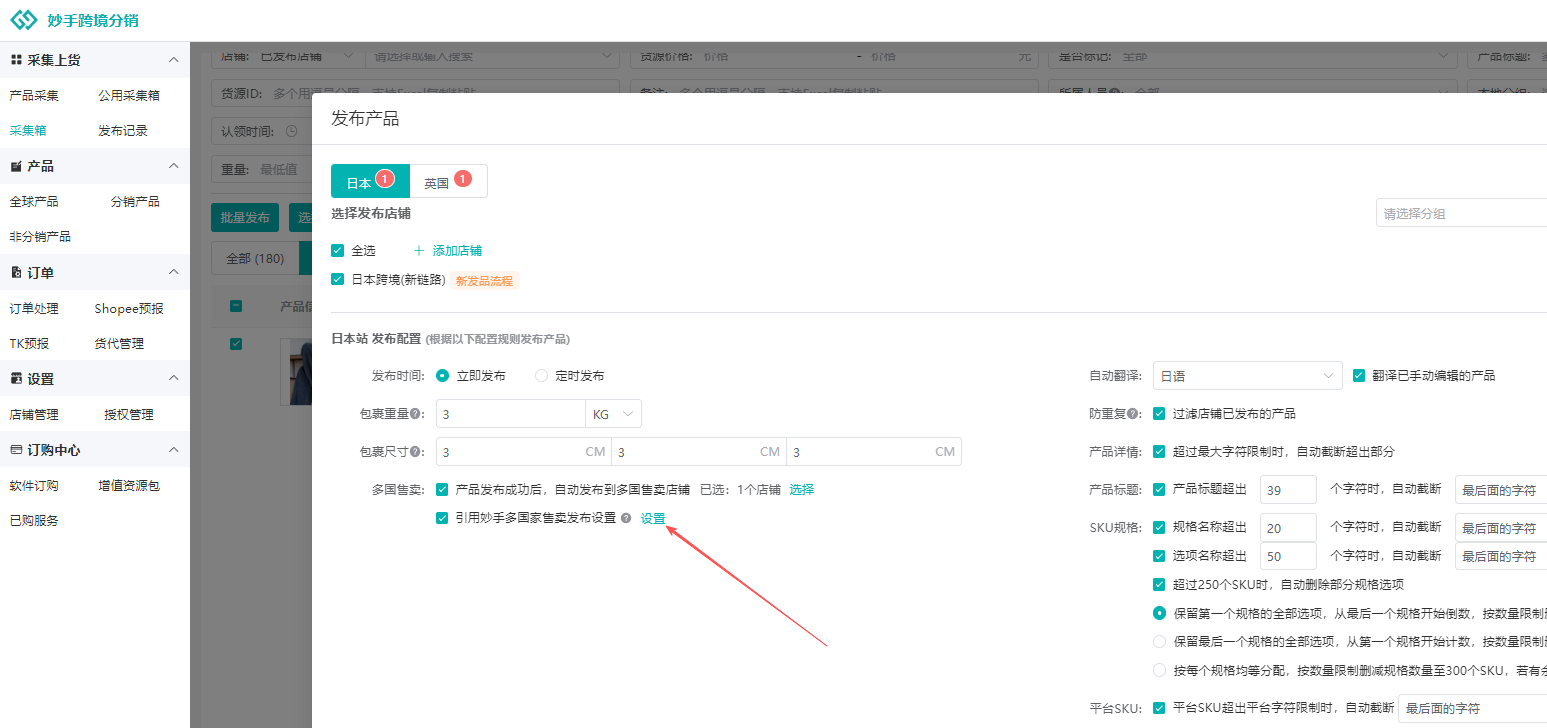Click the 采集上货 grid icon in sidebar
Screen dimensions: 1547x728
[16, 60]
